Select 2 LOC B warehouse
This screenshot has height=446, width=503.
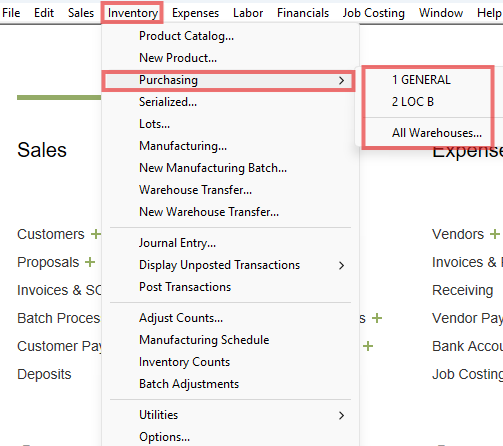tap(413, 102)
